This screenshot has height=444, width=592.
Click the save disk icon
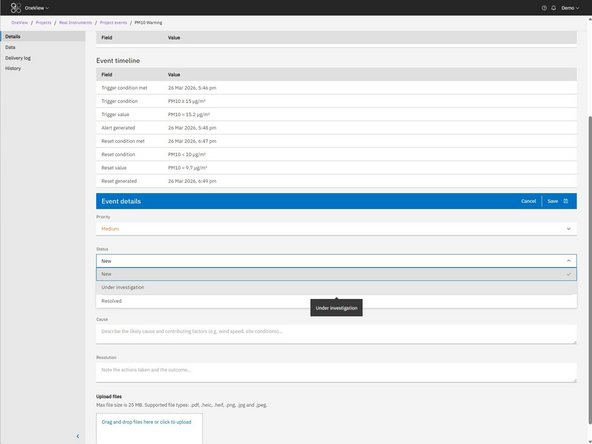point(566,201)
